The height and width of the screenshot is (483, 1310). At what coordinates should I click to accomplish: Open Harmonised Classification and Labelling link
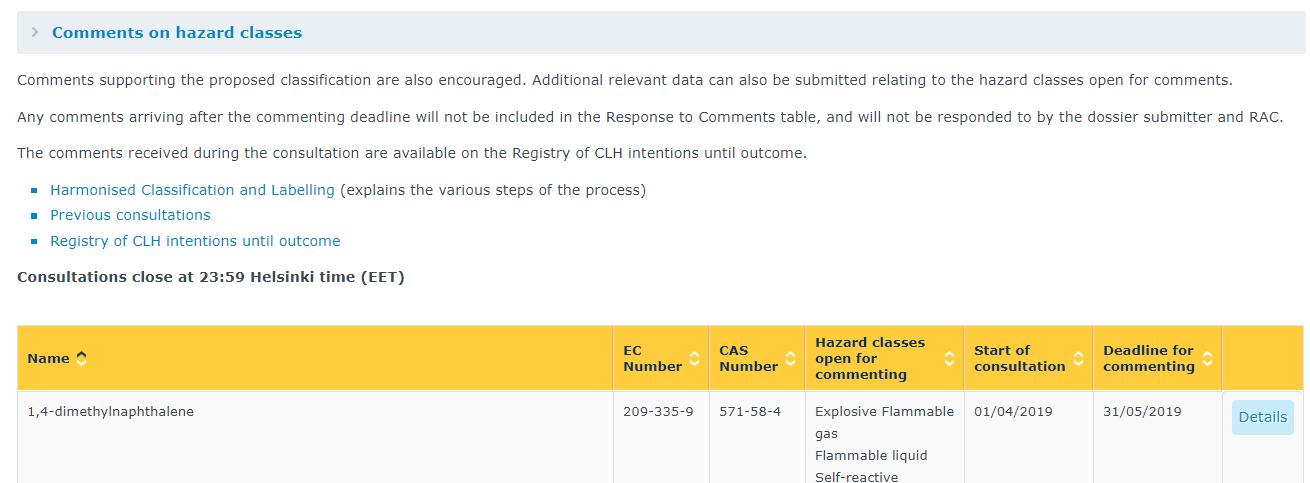tap(192, 190)
